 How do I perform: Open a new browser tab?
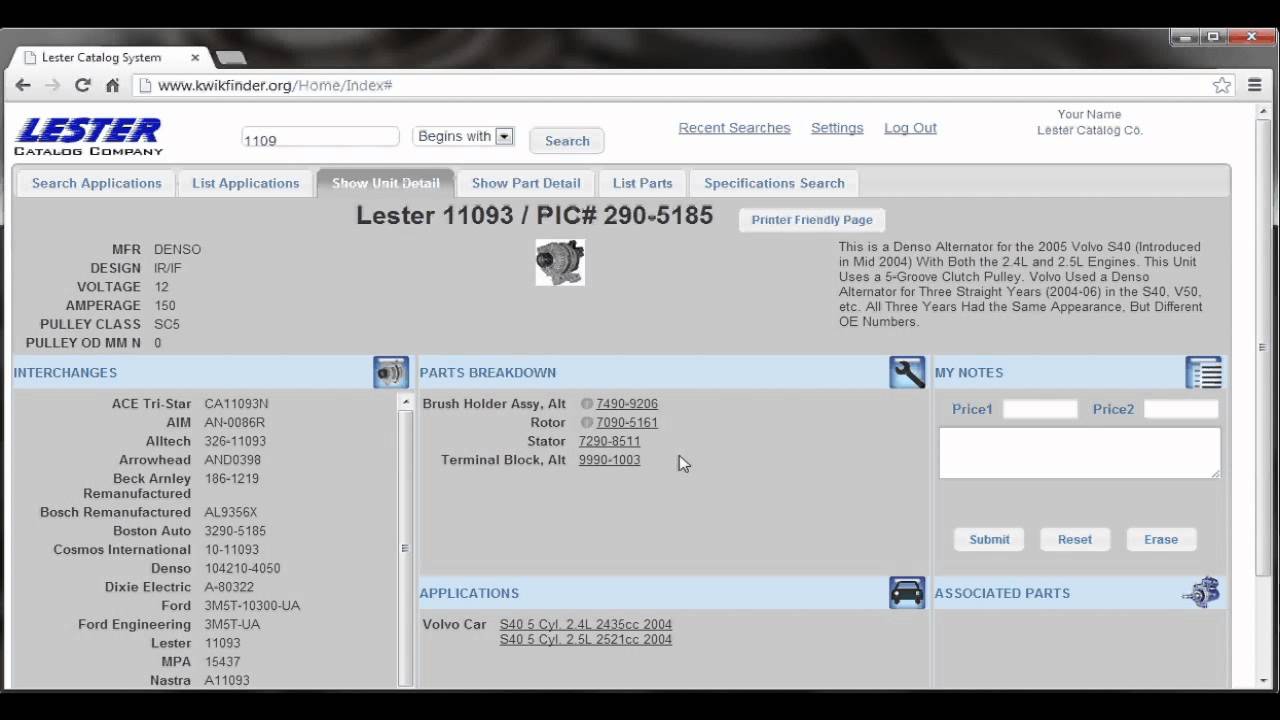231,57
